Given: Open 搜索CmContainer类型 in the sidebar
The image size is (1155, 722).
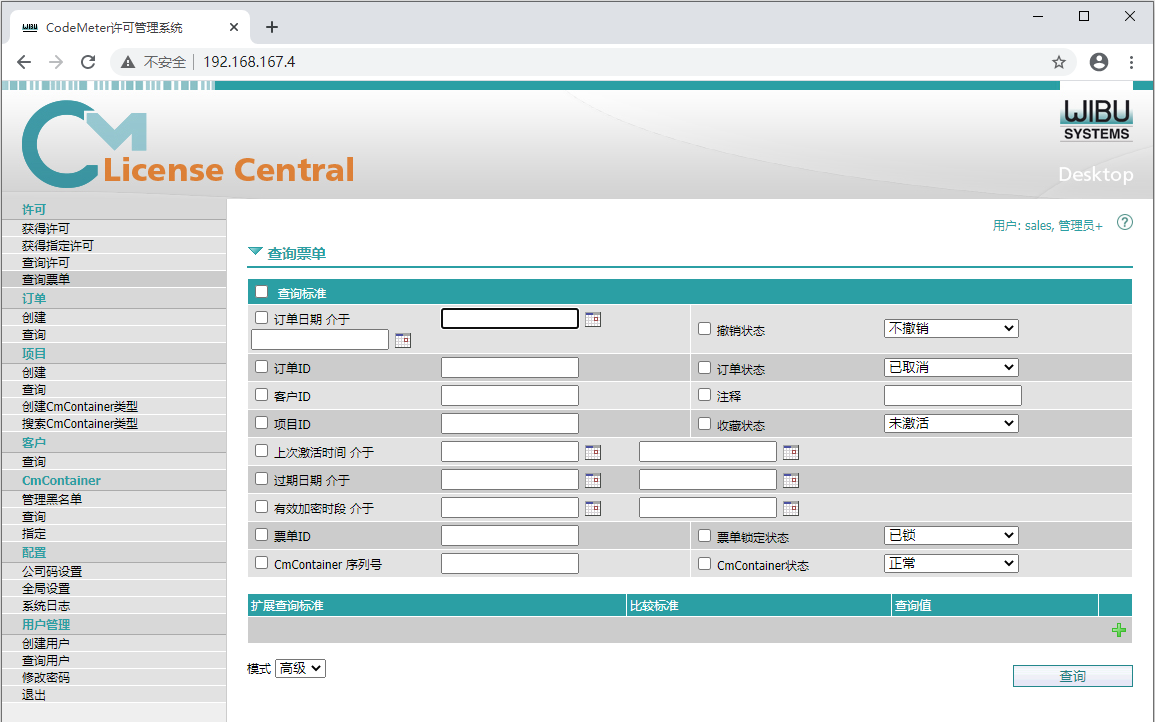Looking at the screenshot, I should click(x=80, y=424).
